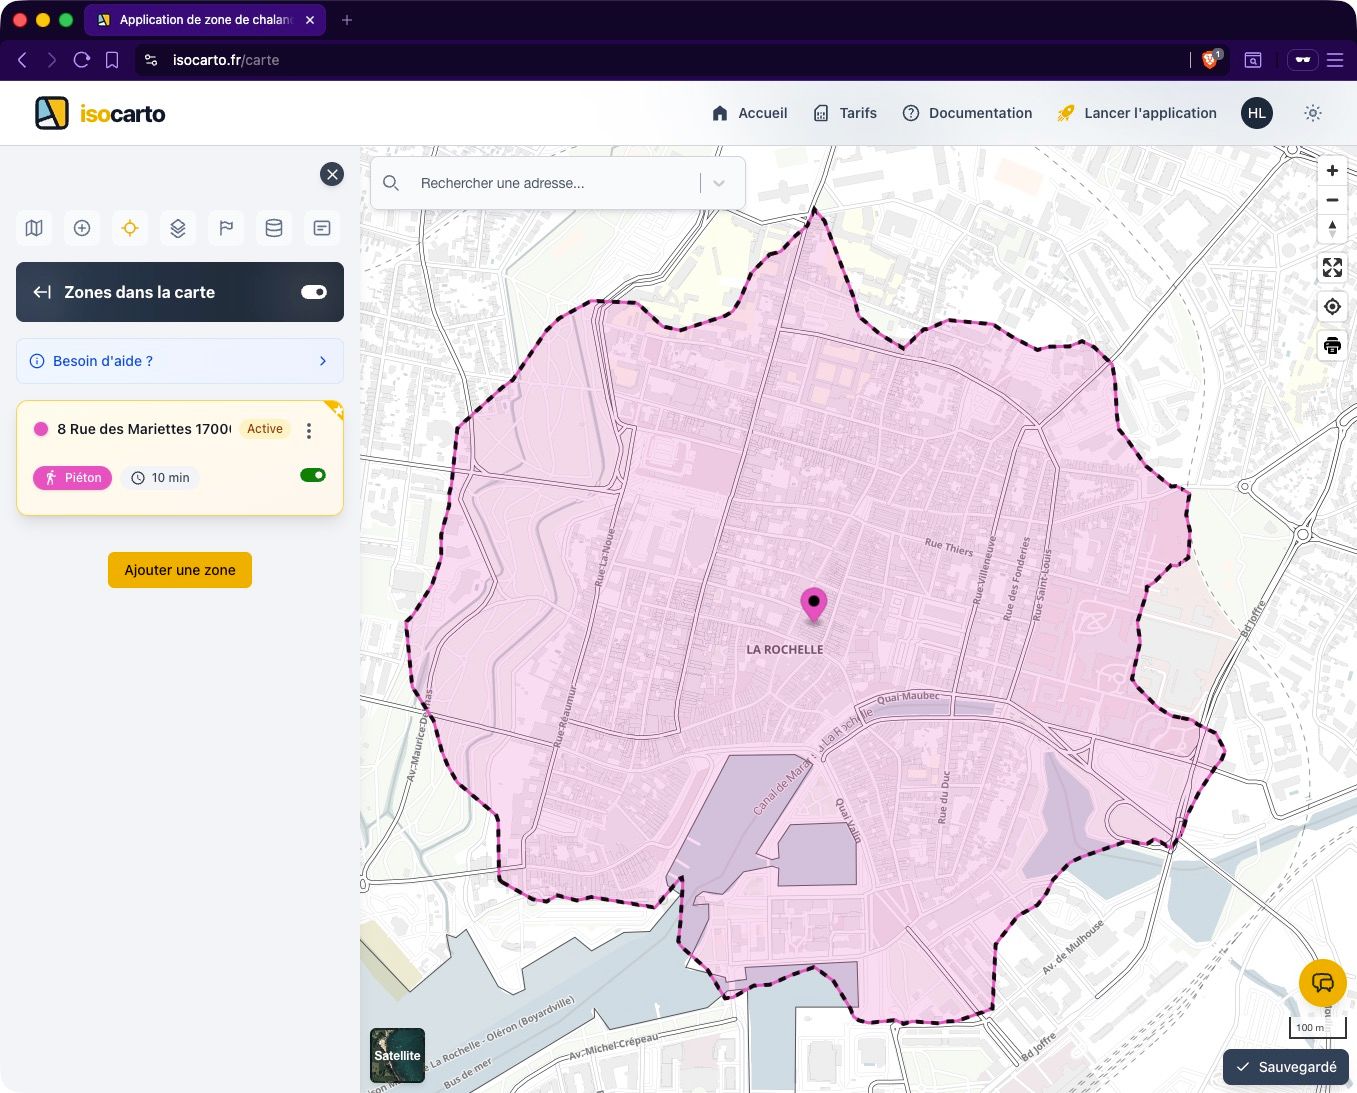Click the folded map icon in sidebar

[x=34, y=228]
